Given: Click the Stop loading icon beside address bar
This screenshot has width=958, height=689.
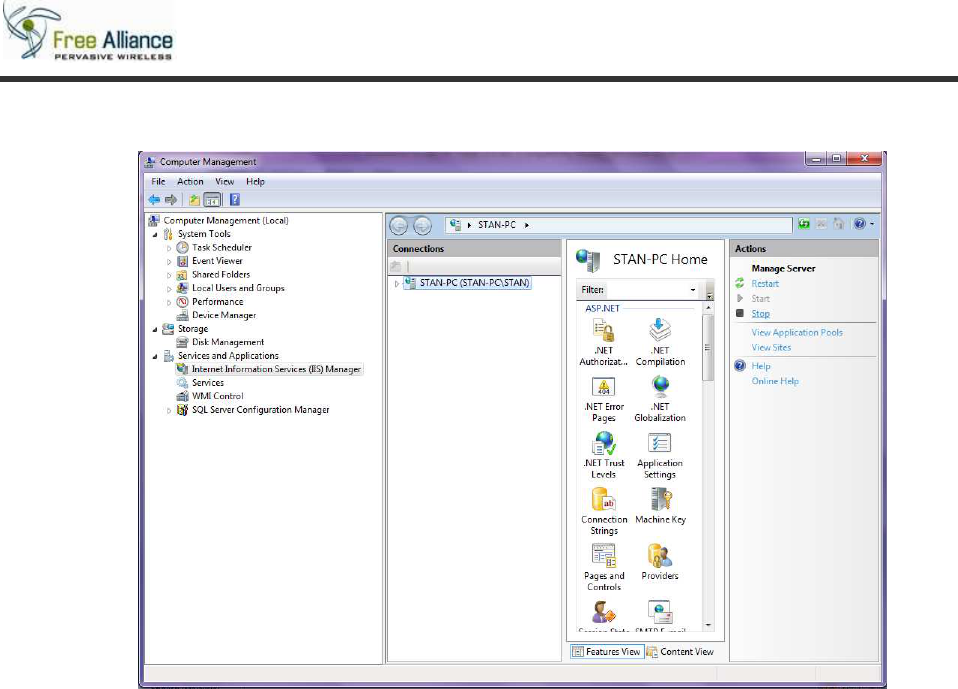Looking at the screenshot, I should pyautogui.click(x=822, y=224).
